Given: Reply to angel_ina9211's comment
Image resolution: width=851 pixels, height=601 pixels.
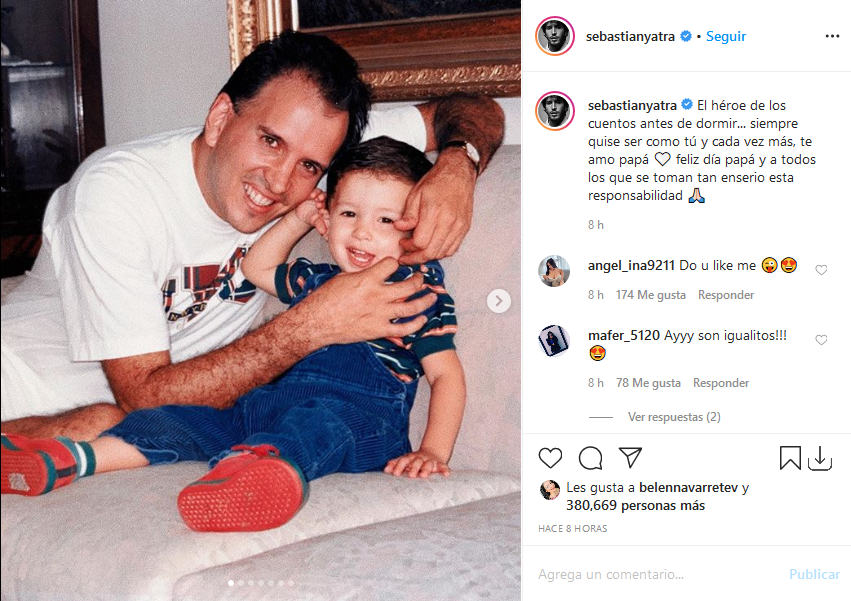Looking at the screenshot, I should [x=726, y=295].
